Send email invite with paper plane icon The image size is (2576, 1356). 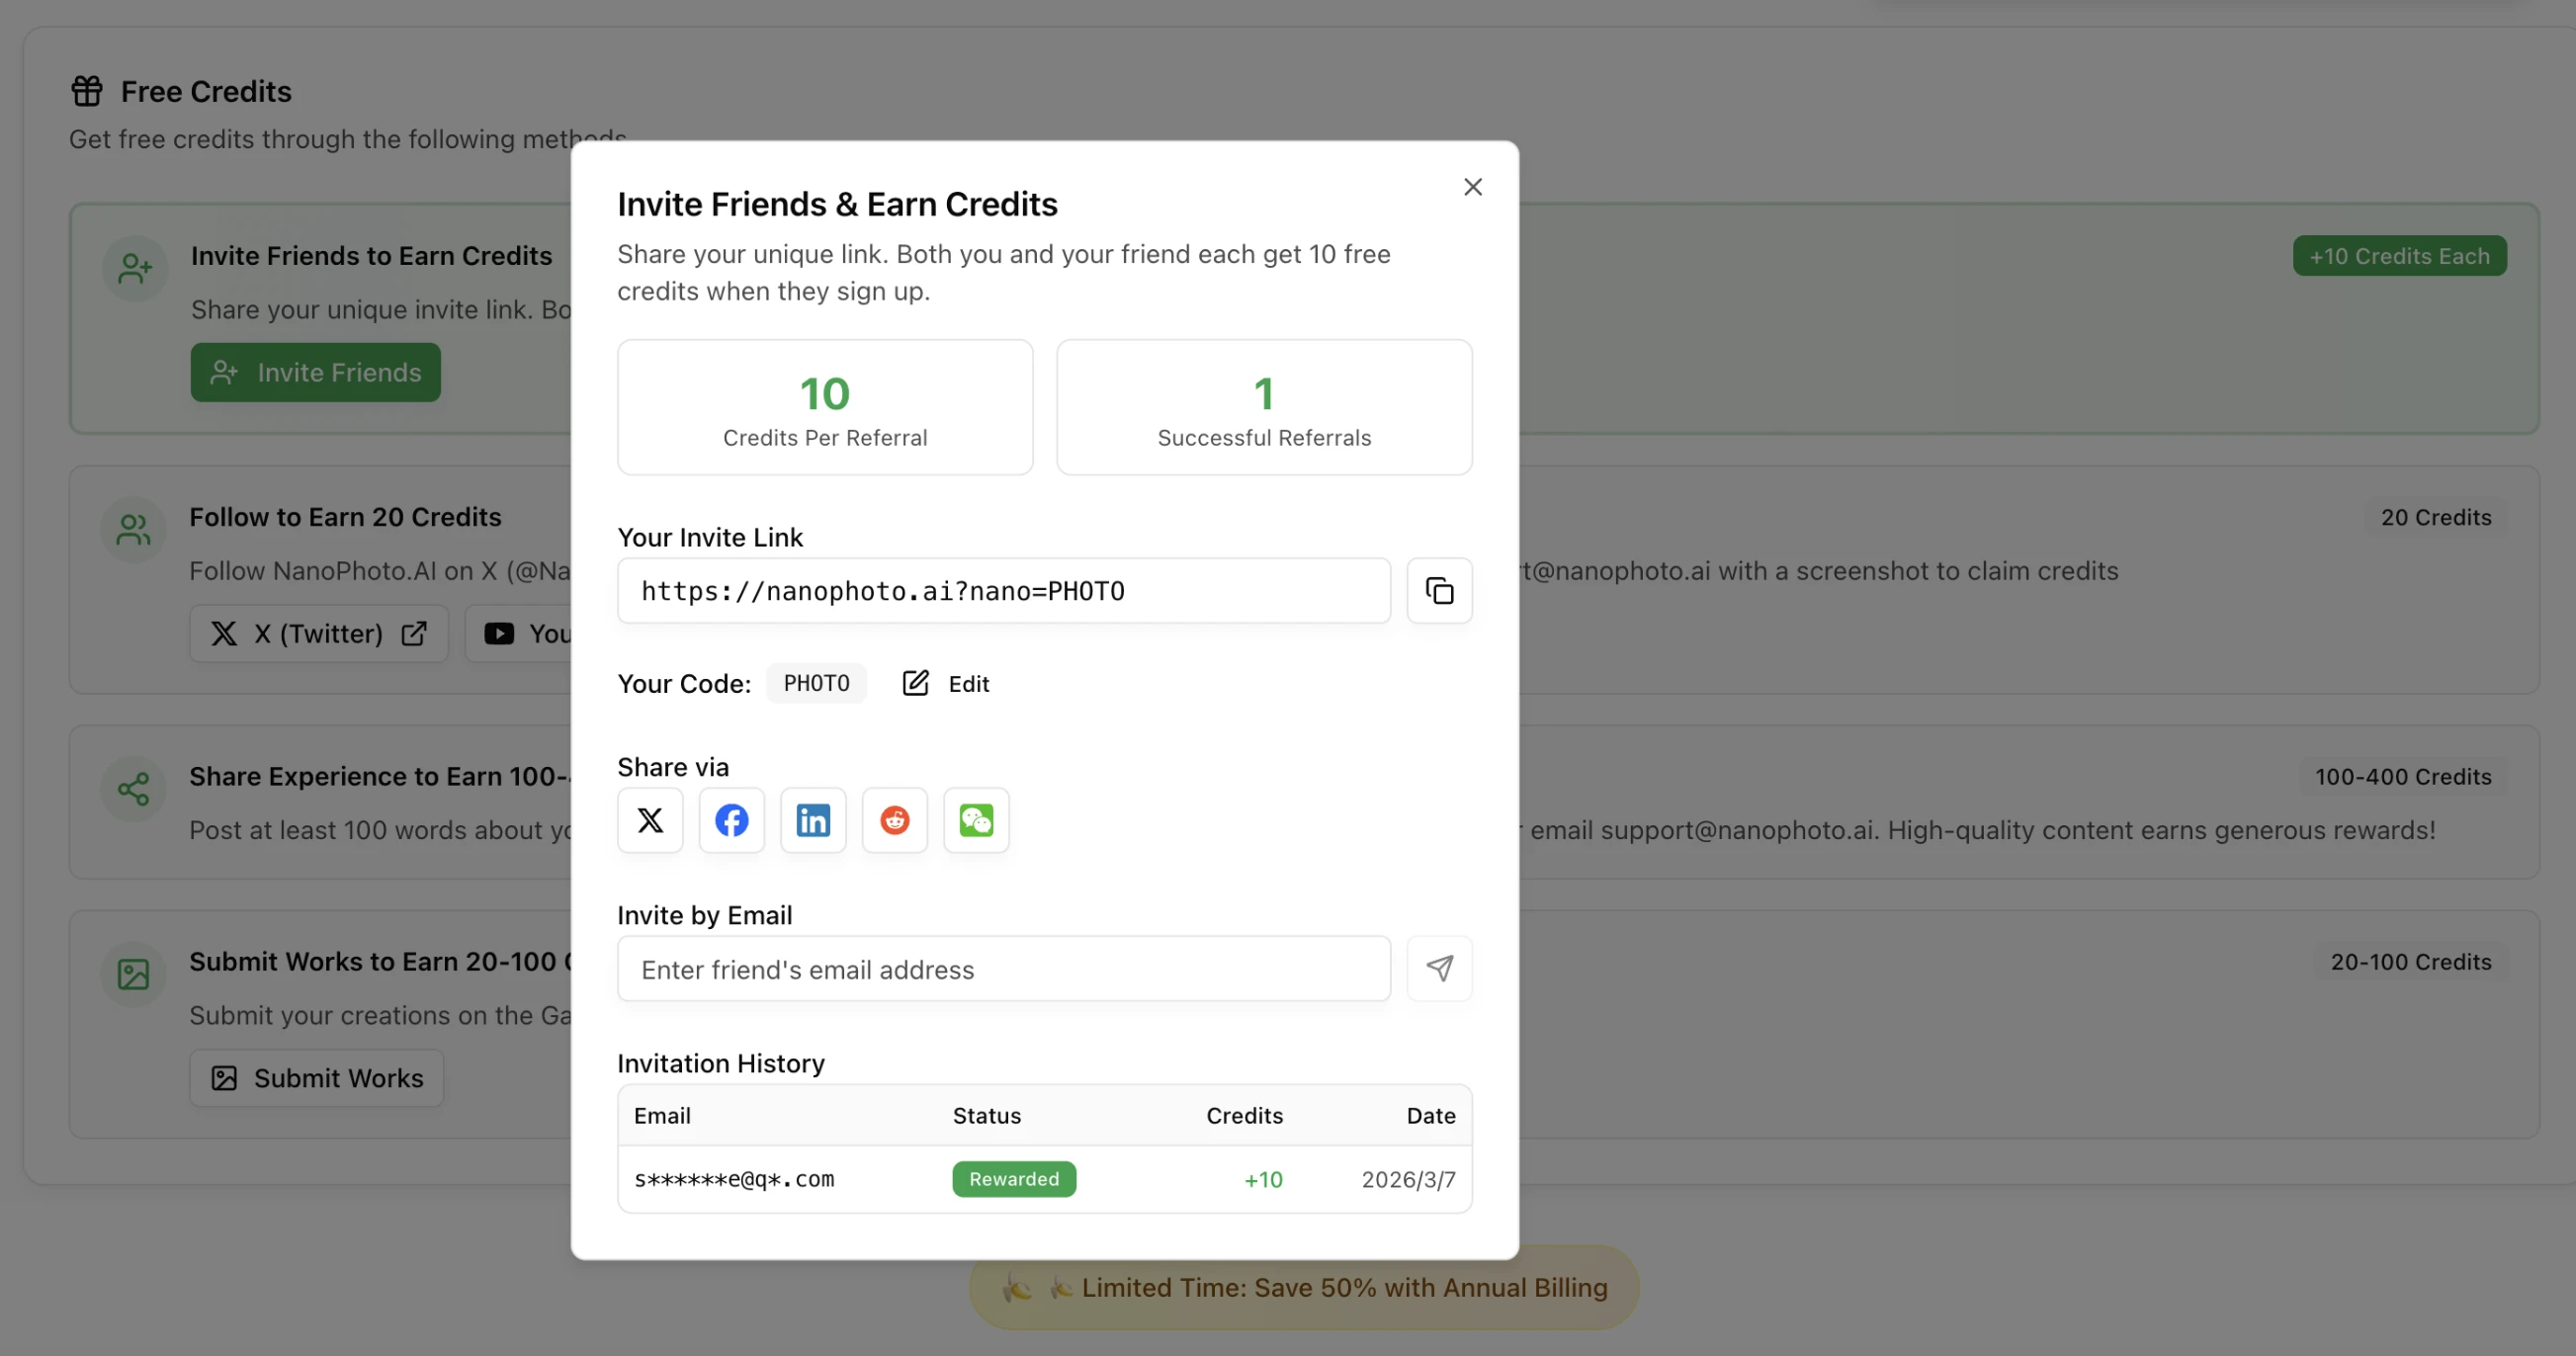tap(1438, 968)
